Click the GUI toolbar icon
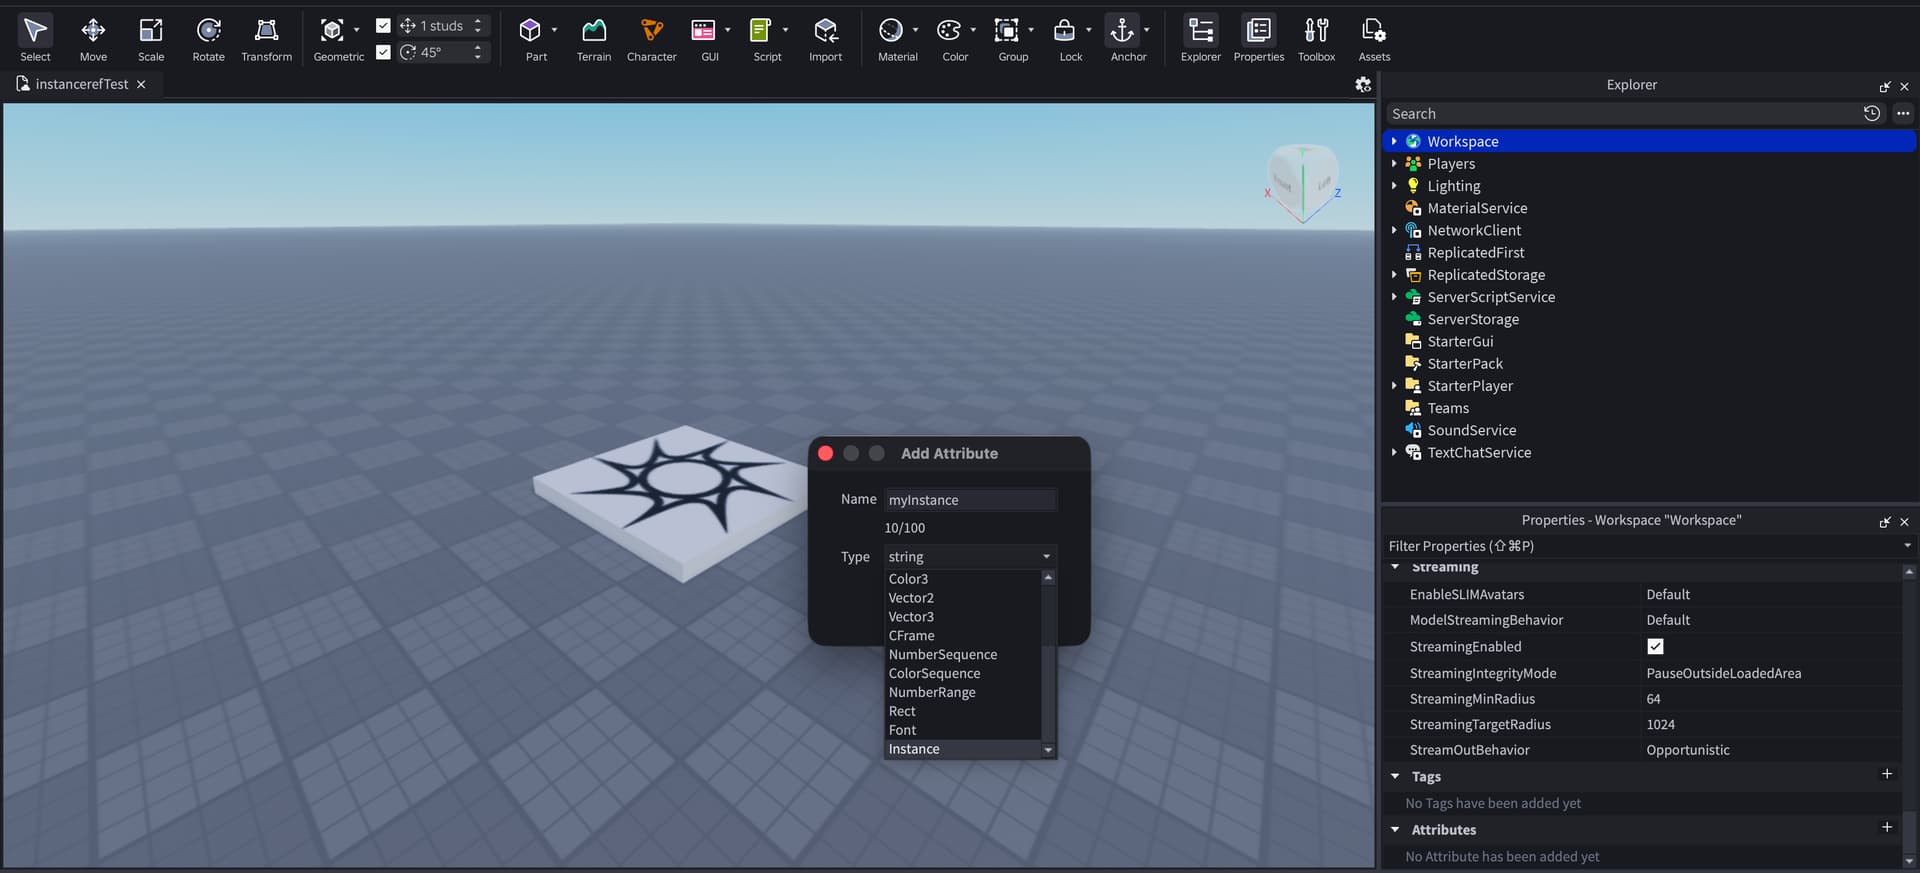The image size is (1920, 873). [703, 31]
